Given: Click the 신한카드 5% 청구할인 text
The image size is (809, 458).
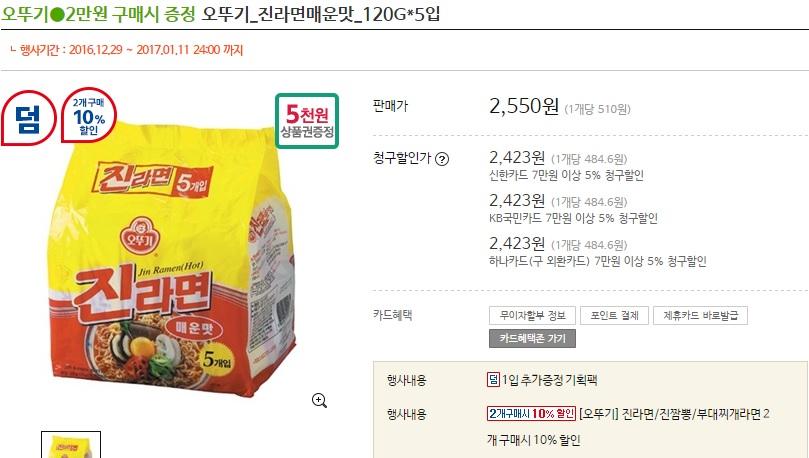Looking at the screenshot, I should pyautogui.click(x=567, y=175).
